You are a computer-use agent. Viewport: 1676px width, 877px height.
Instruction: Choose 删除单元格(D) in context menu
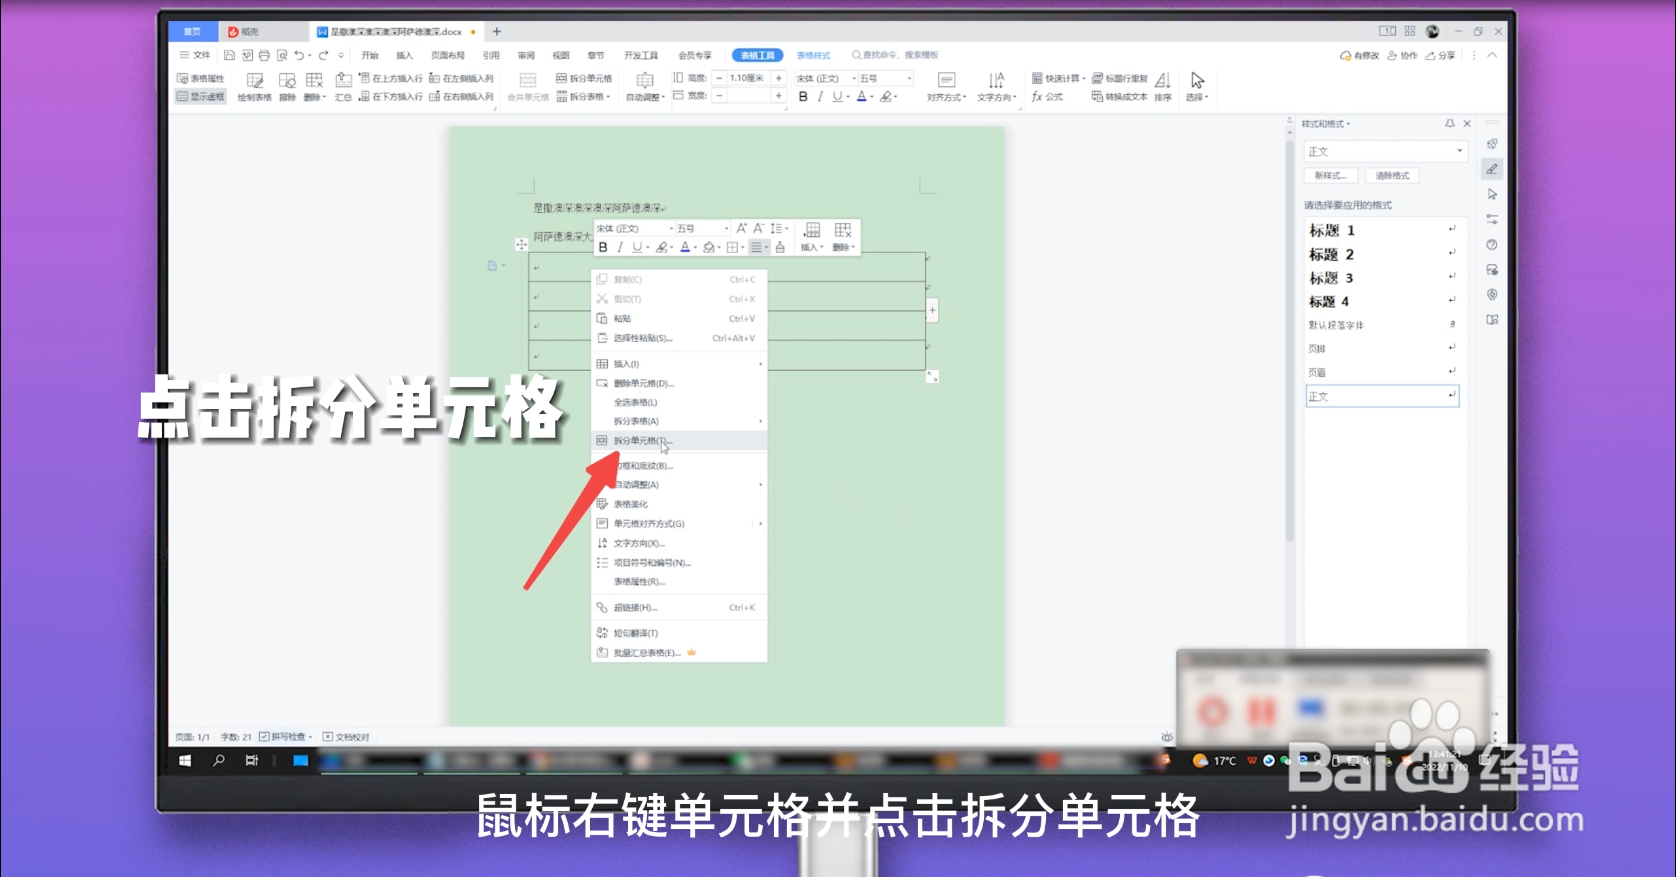point(679,383)
